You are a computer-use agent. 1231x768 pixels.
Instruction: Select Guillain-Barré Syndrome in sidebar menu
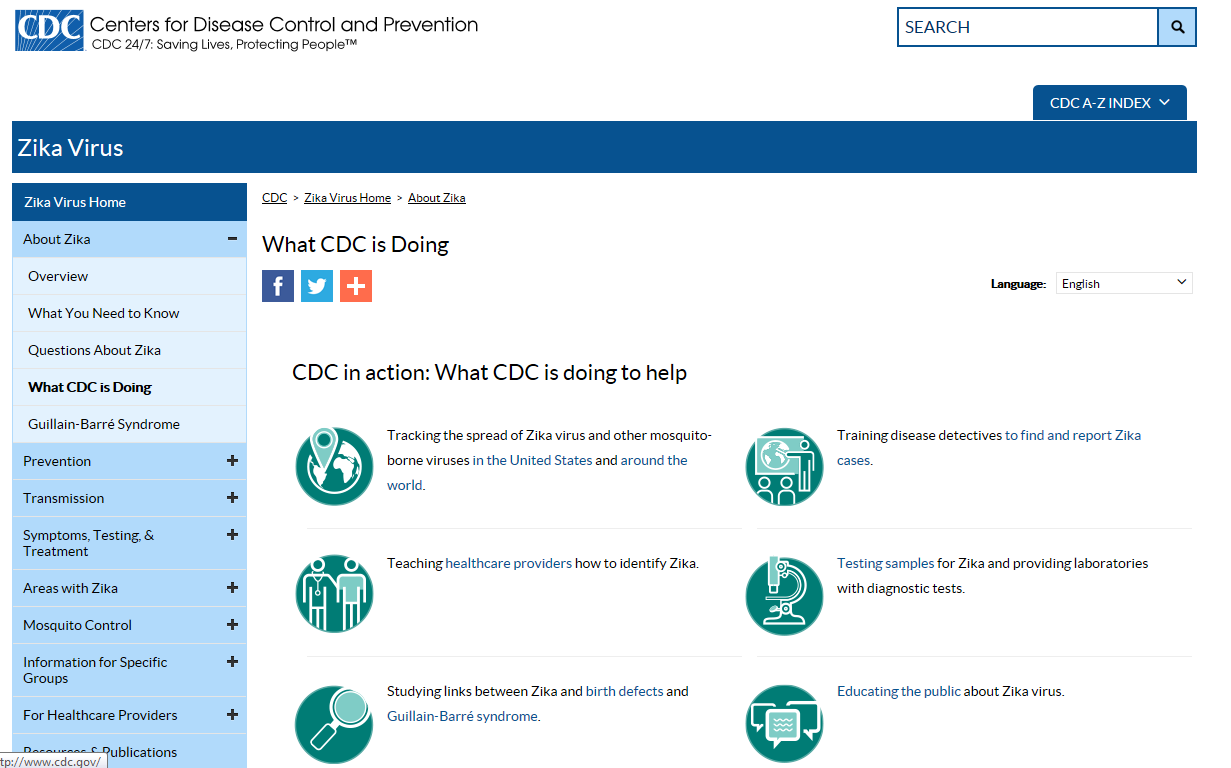tap(104, 424)
